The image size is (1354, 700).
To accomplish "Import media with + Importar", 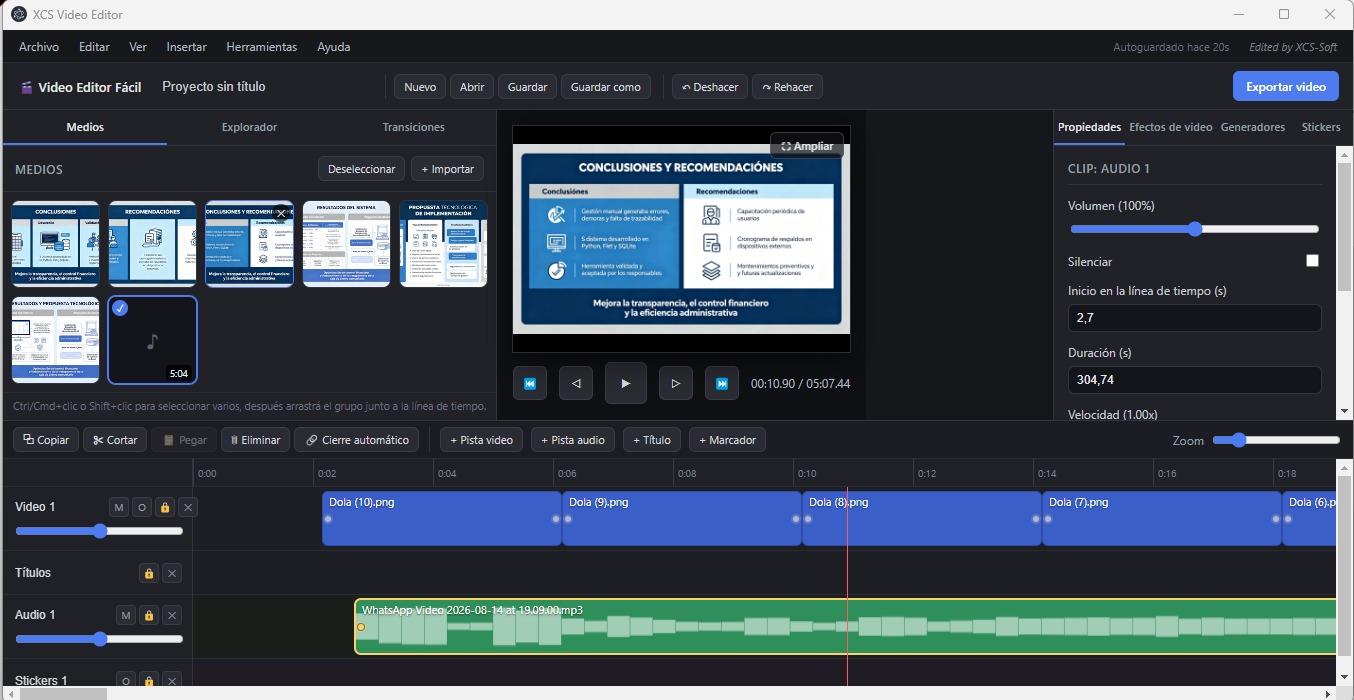I will click(447, 169).
